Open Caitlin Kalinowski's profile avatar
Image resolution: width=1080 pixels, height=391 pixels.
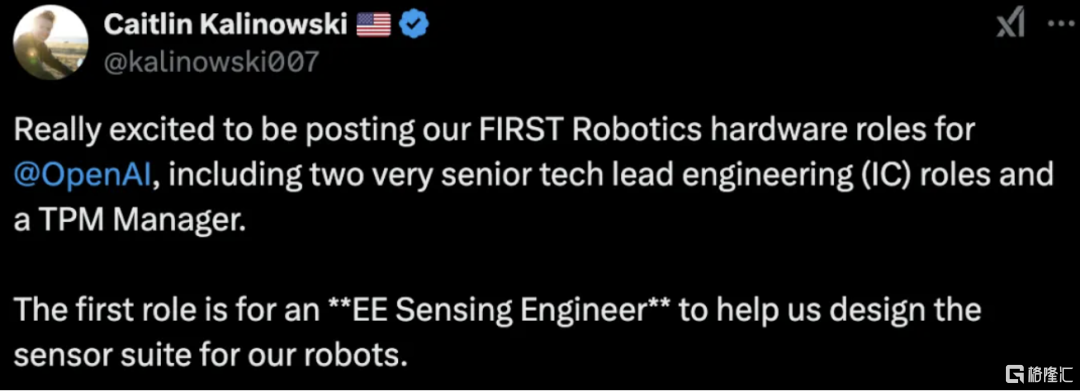(x=50, y=46)
